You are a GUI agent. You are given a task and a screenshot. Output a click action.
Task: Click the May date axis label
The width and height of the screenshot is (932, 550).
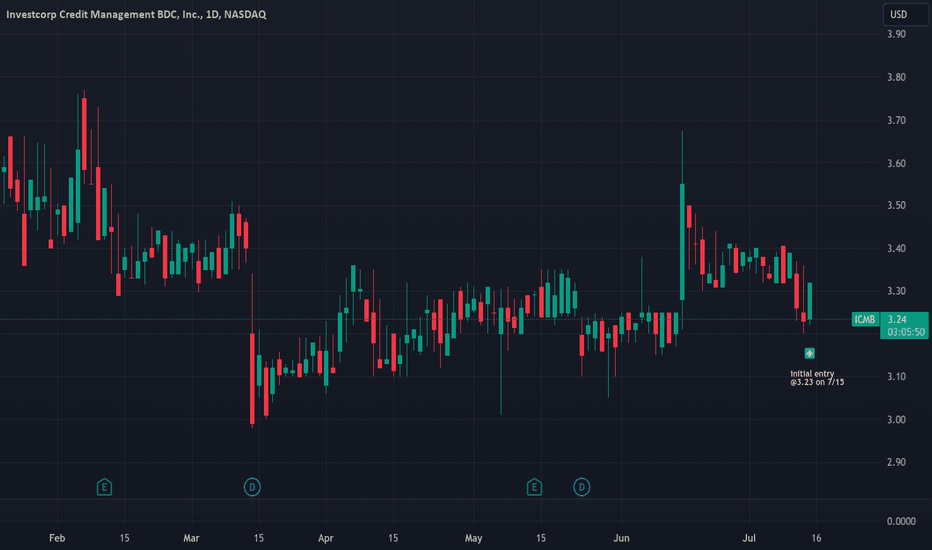pos(474,538)
